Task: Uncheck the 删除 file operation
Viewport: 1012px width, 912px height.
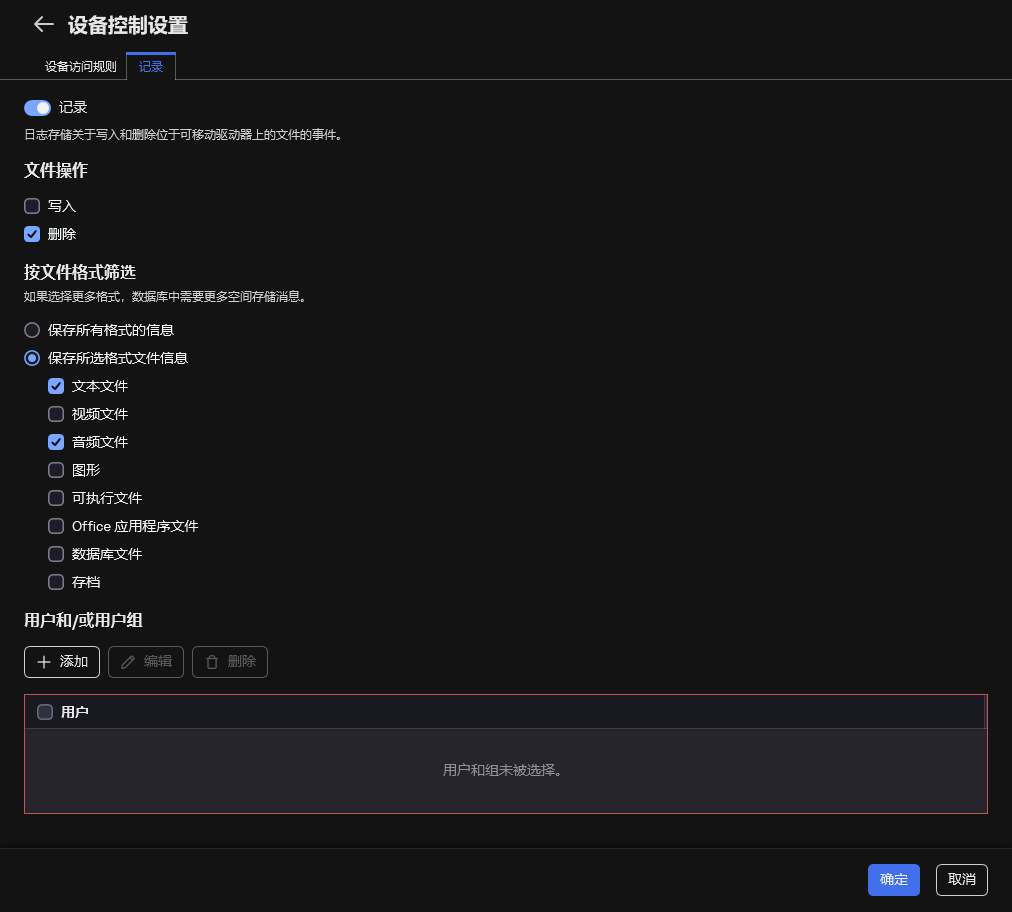Action: pos(31,234)
